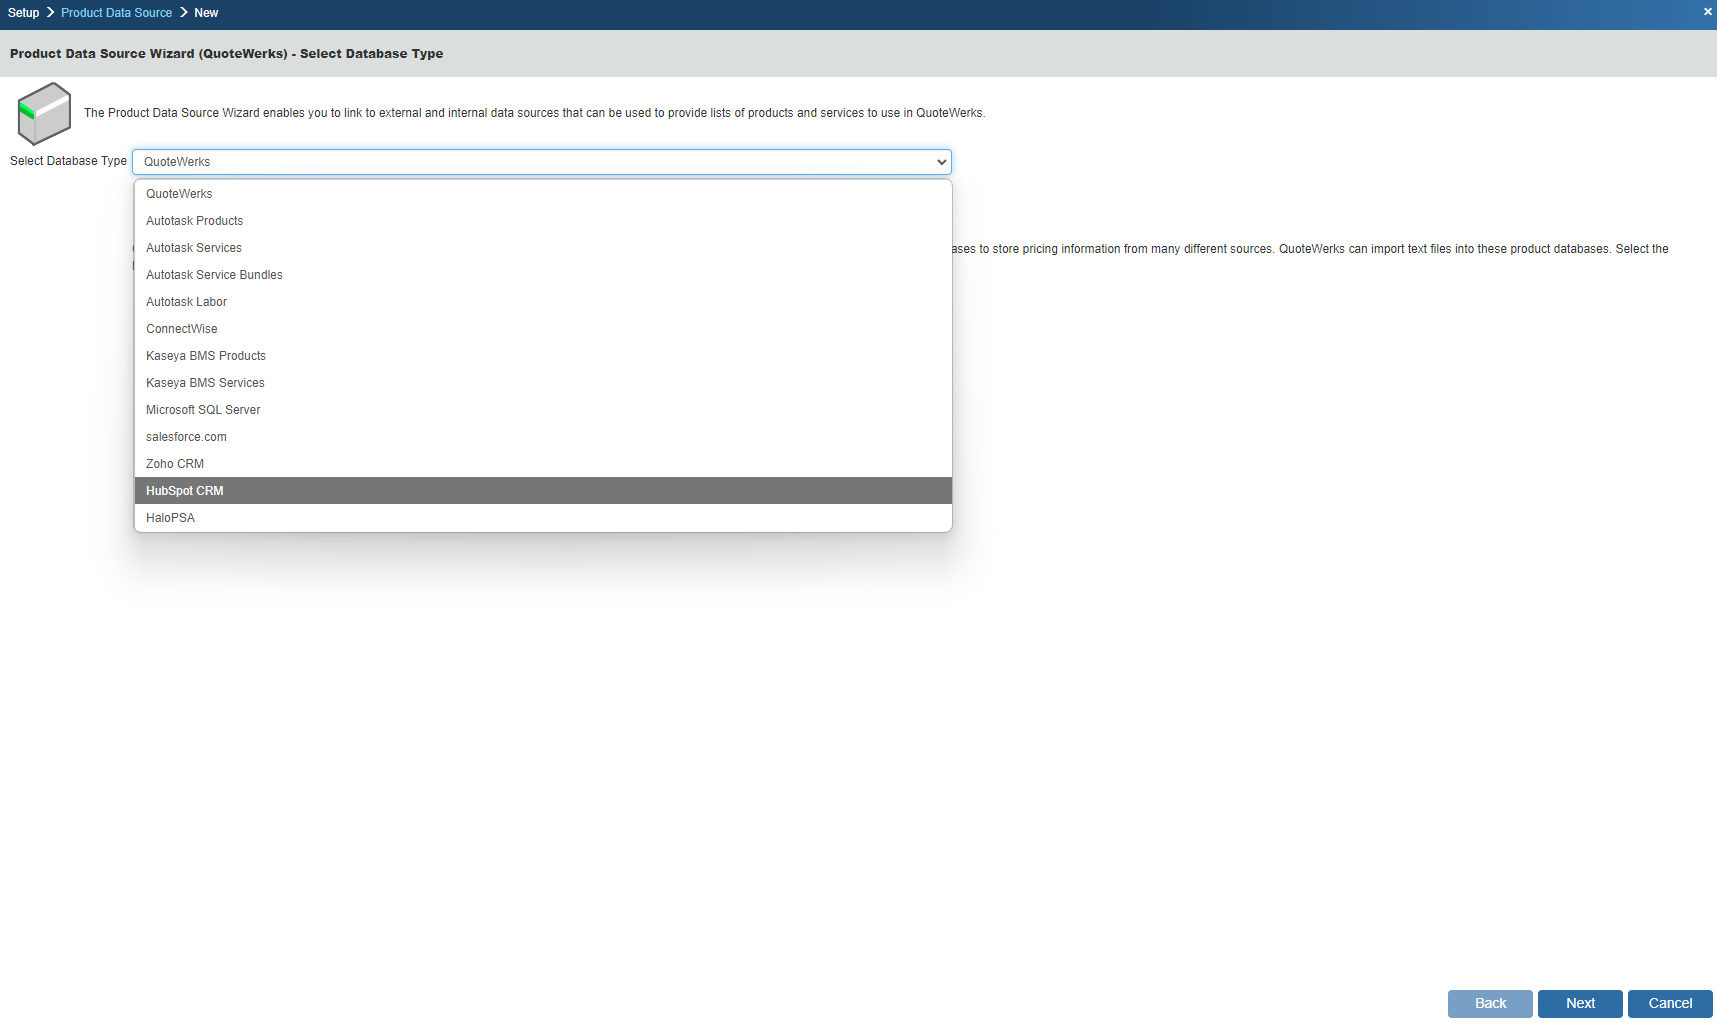Select ConnectWise in the list
The image size is (1717, 1026).
[181, 329]
